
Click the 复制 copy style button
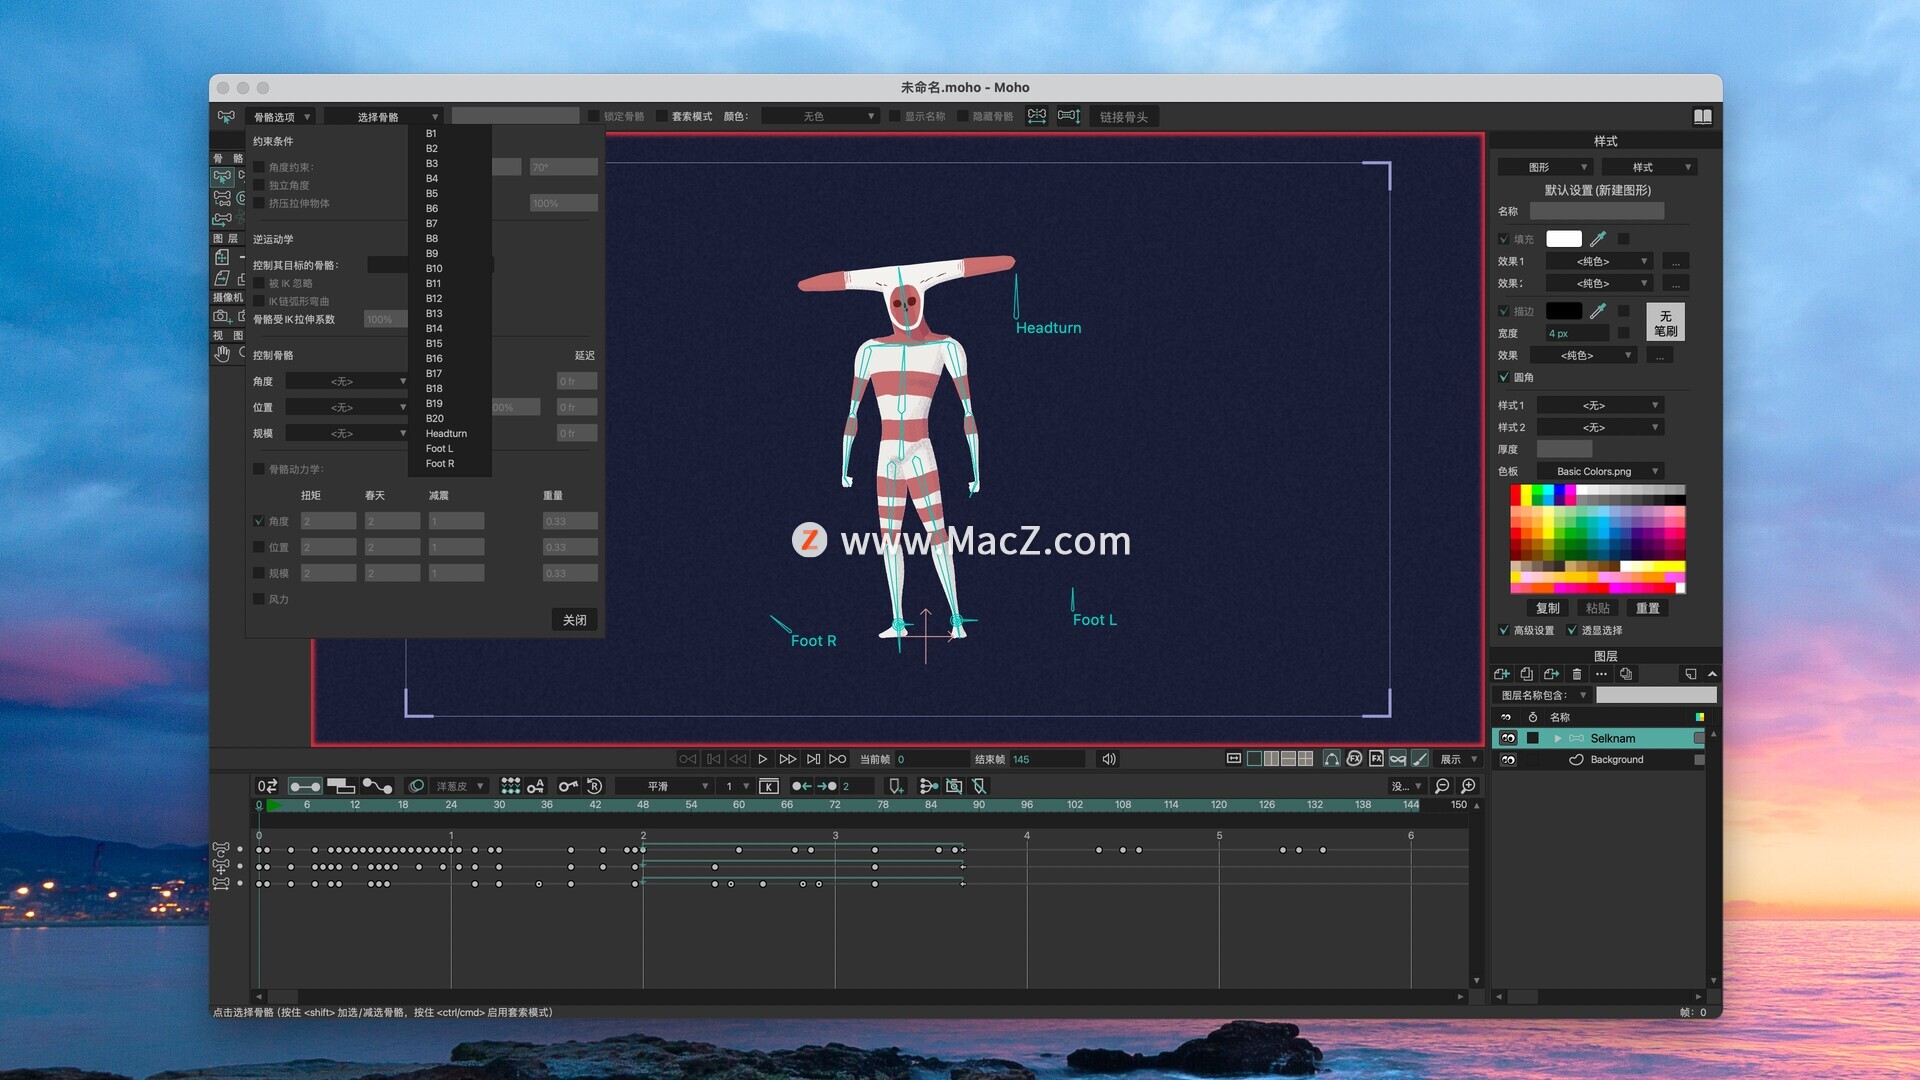1548,608
